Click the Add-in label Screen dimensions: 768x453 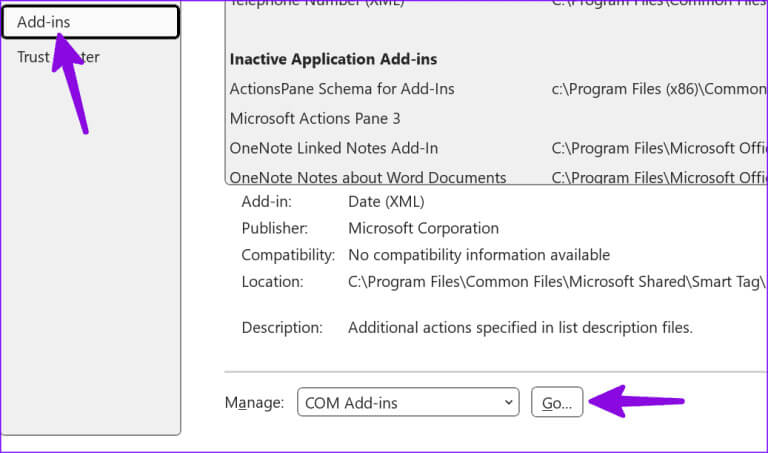266,202
